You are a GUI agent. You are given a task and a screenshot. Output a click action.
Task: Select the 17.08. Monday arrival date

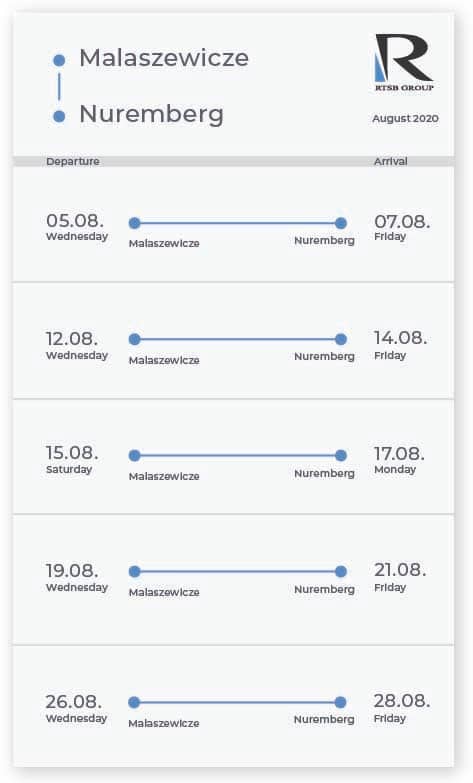(400, 459)
